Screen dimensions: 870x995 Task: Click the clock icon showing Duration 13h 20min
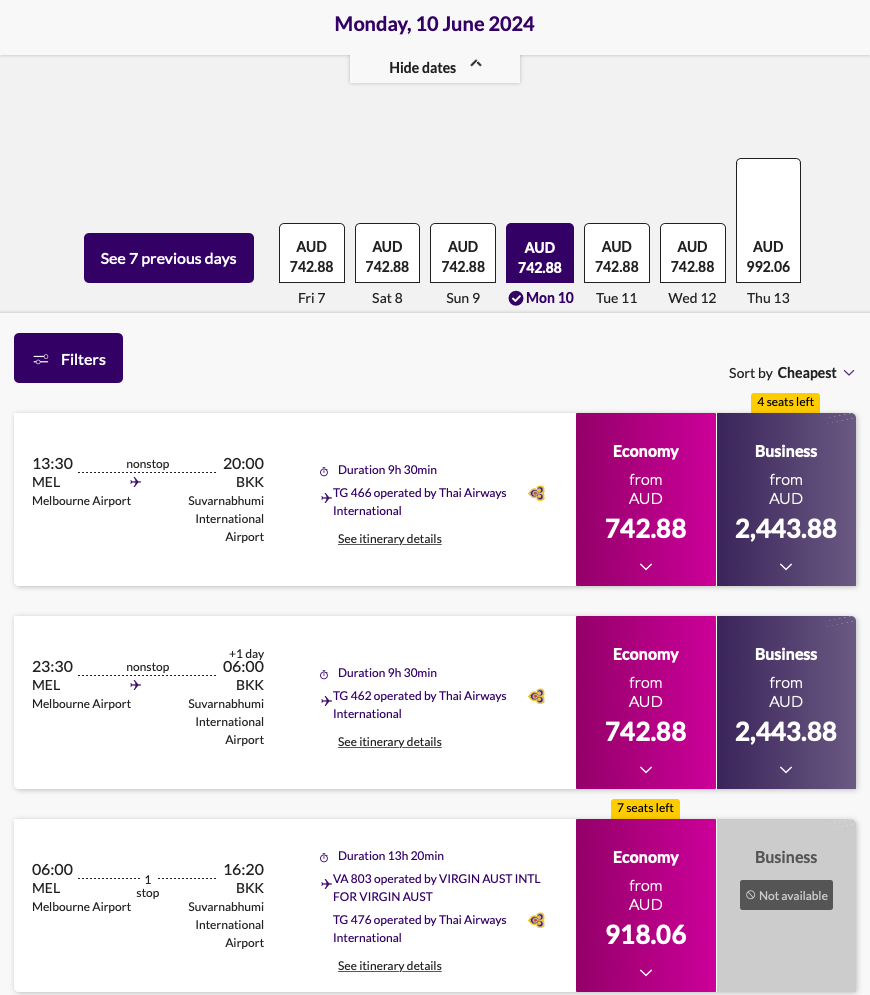(324, 856)
